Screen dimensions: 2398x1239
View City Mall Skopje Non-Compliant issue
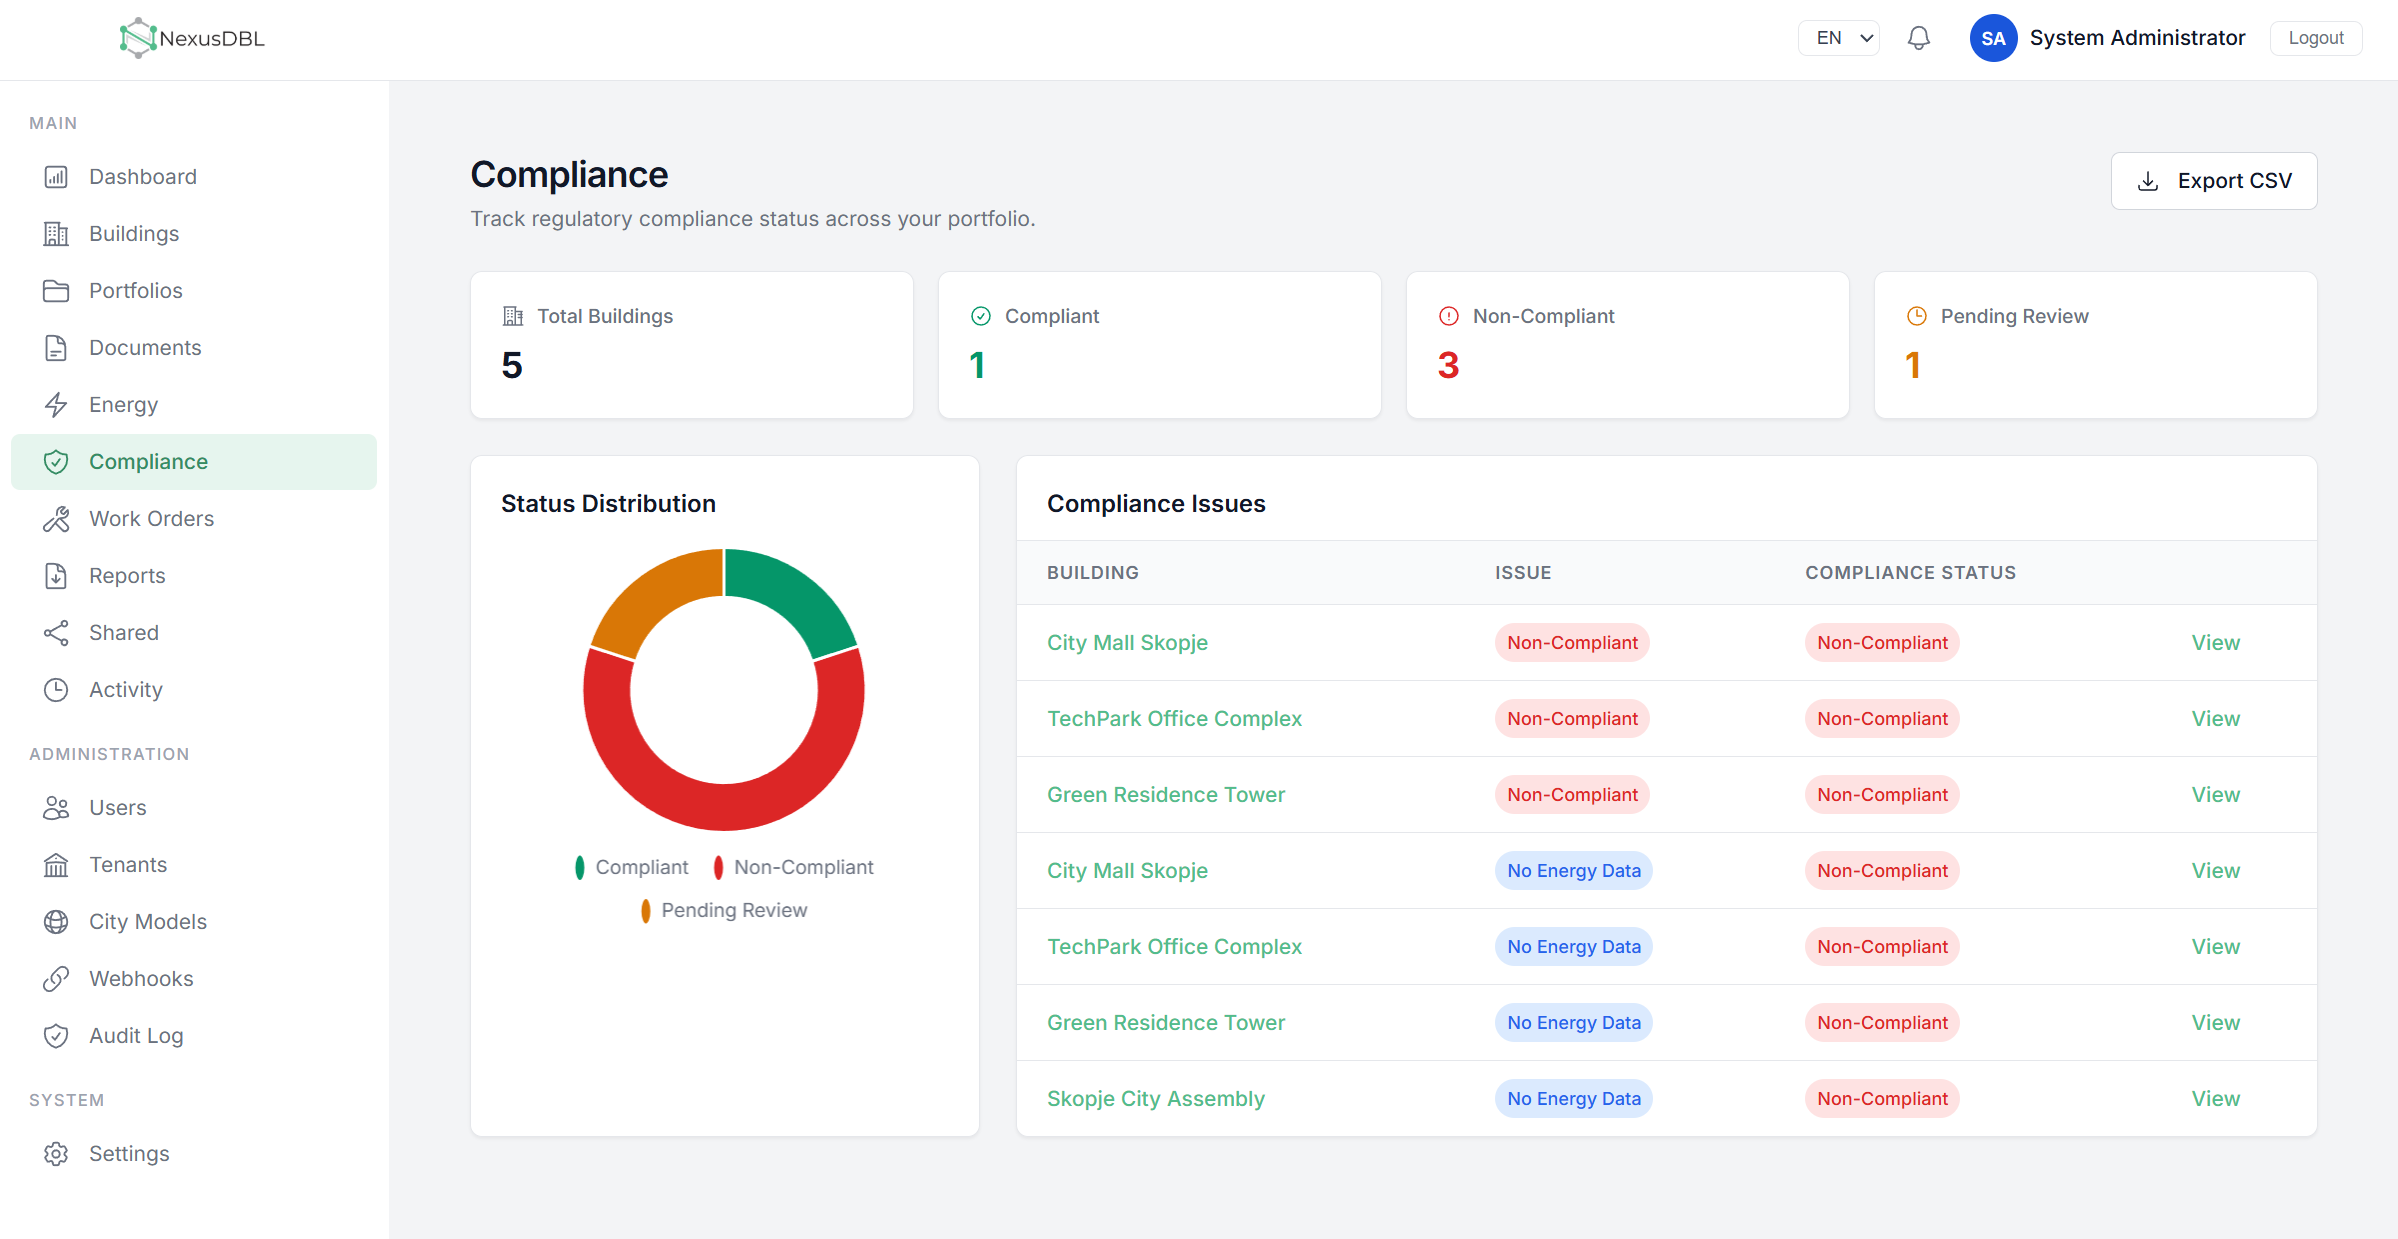pyautogui.click(x=2215, y=643)
